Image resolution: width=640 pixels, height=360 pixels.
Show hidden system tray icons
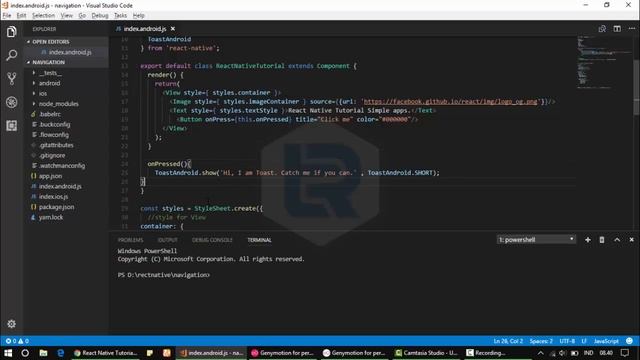pos(540,353)
